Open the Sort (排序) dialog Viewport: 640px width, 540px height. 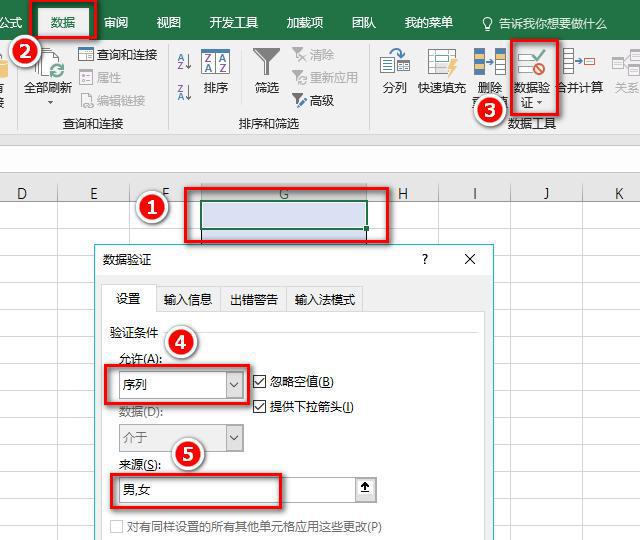216,71
